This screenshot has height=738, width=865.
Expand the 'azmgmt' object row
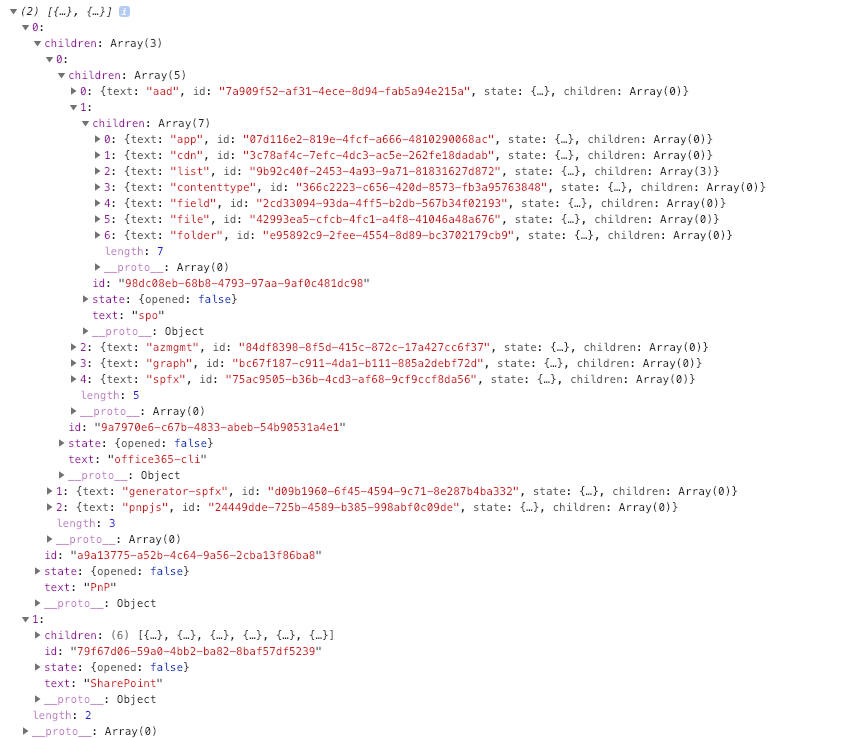tap(73, 347)
